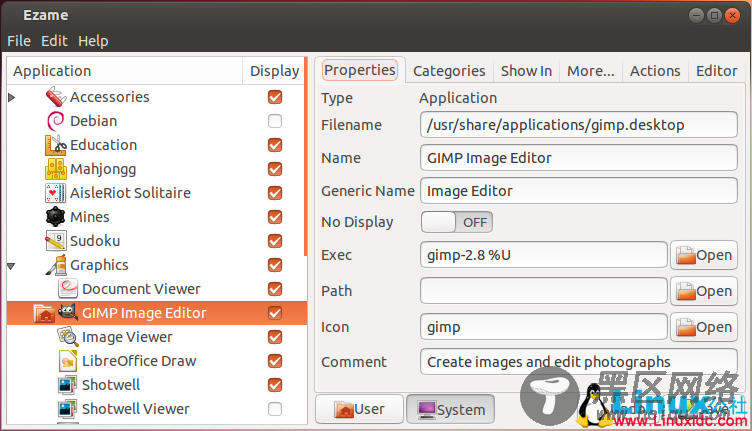Click Open button next to Path field
This screenshot has height=431, width=752.
click(x=704, y=291)
